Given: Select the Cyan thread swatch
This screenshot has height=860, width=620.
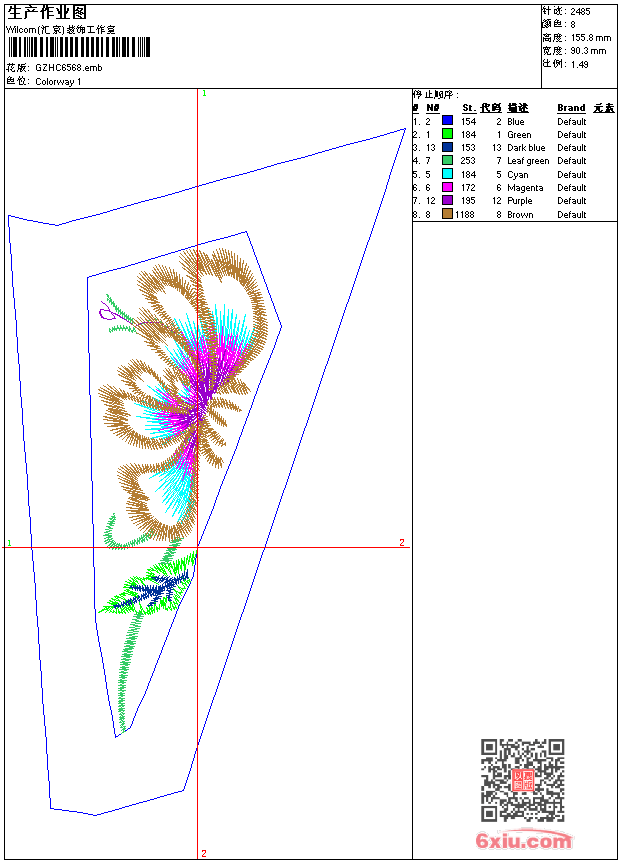Looking at the screenshot, I should (447, 174).
